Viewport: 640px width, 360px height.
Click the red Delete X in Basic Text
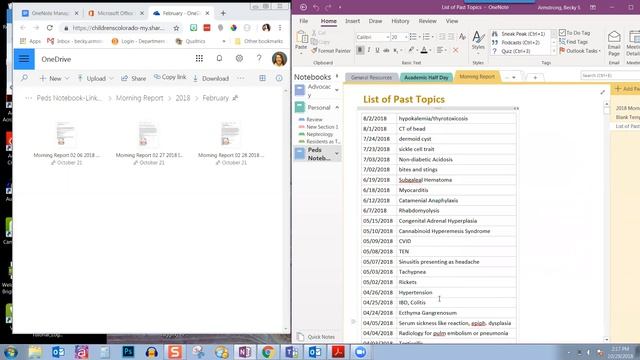click(456, 50)
